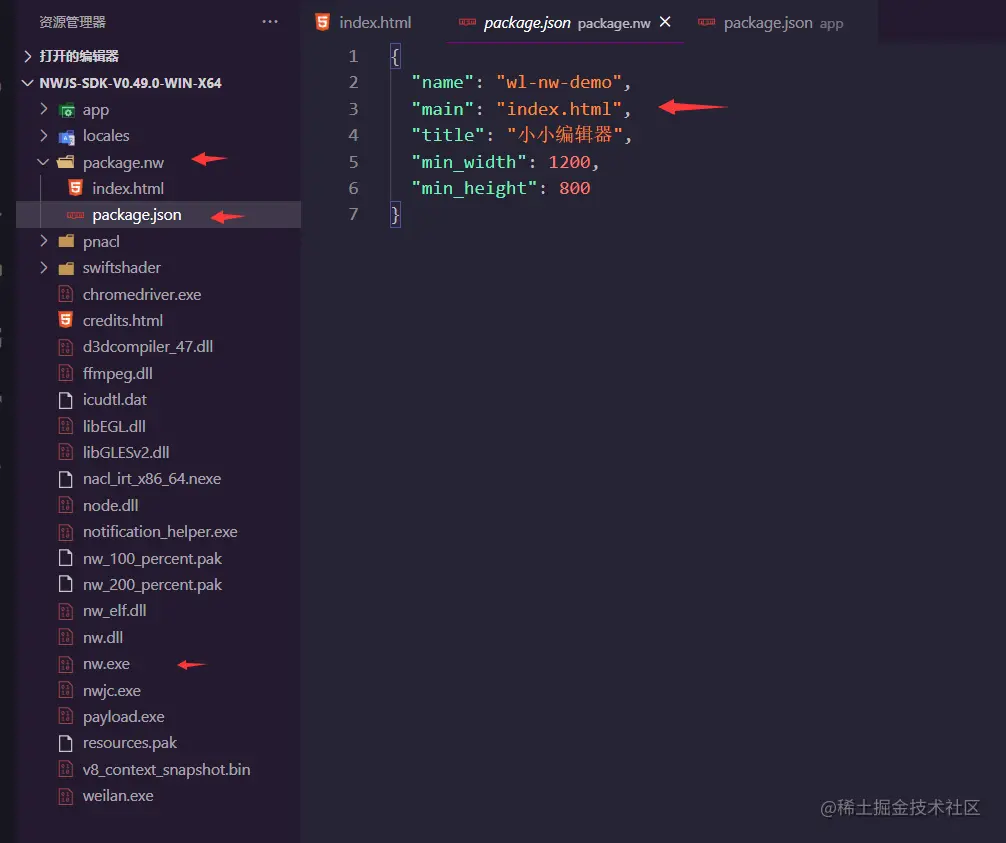This screenshot has width=1006, height=843.
Task: Open the weilan.exe file
Action: coord(118,796)
